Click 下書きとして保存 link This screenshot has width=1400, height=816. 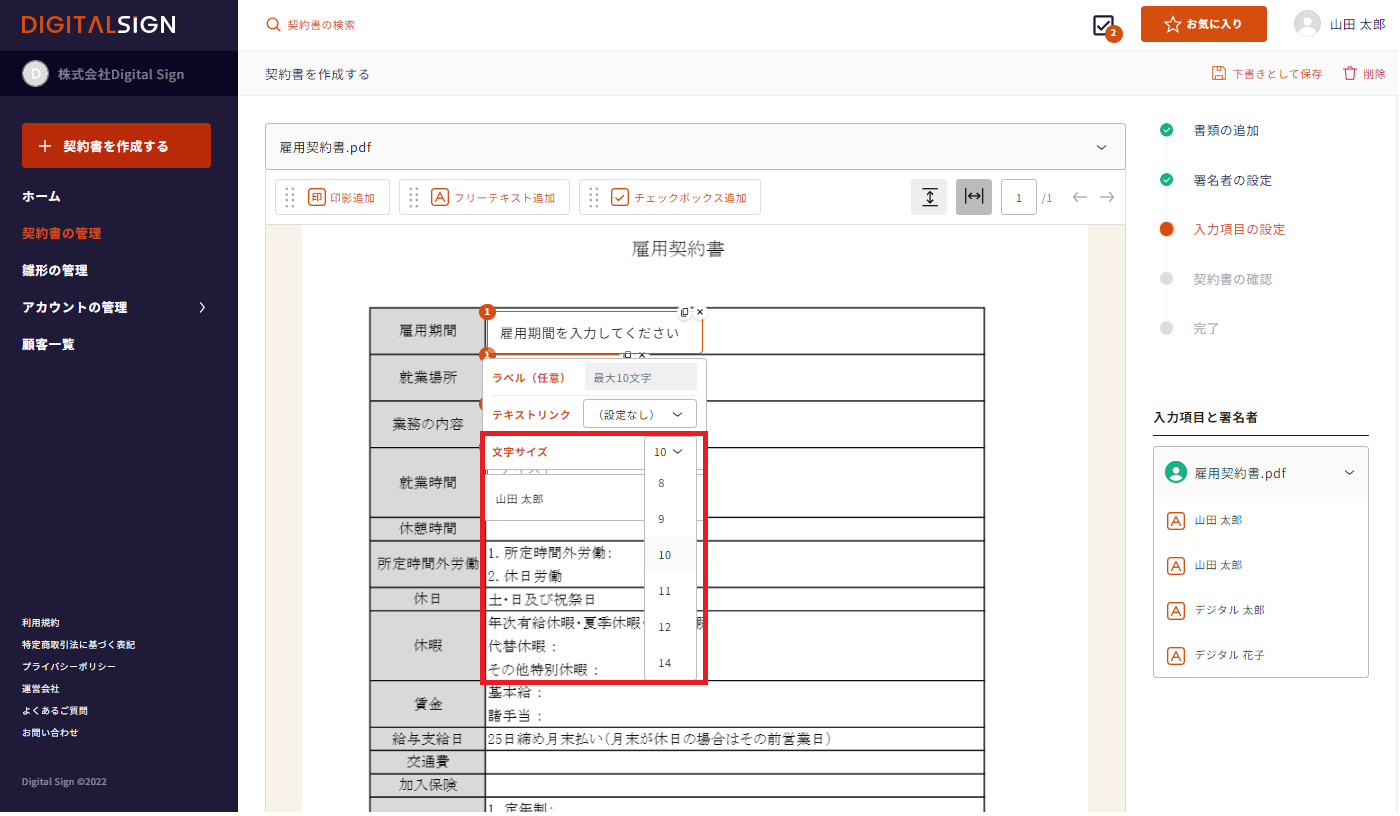click(x=1267, y=74)
